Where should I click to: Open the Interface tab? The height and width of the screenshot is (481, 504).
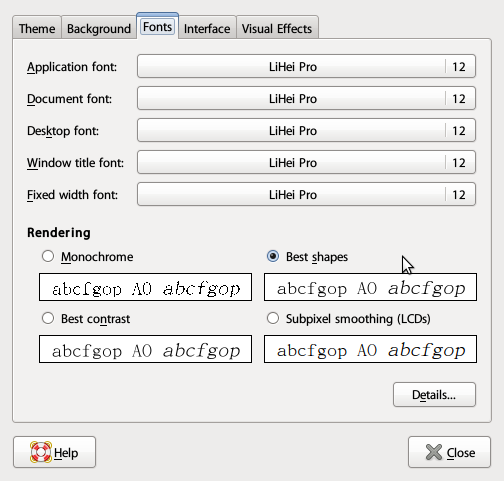[207, 28]
